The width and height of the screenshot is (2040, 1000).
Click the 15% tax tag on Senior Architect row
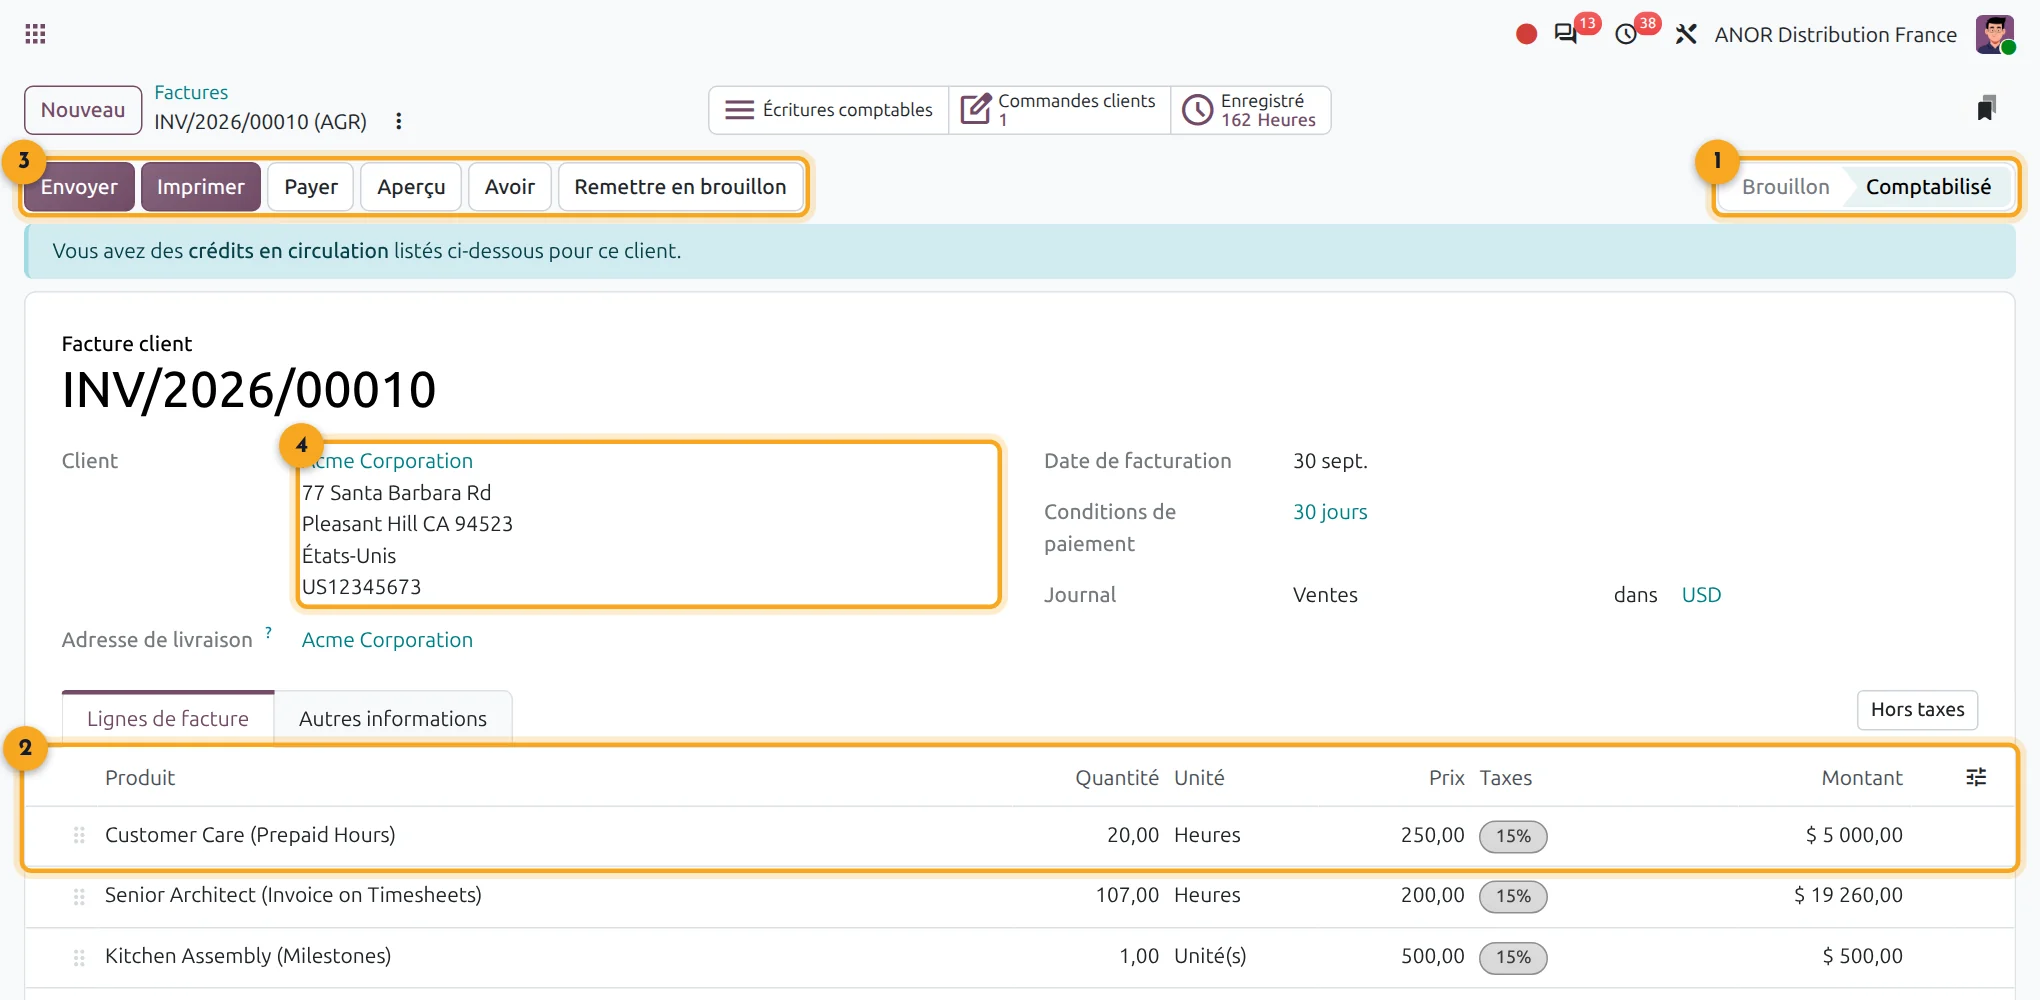pos(1513,896)
